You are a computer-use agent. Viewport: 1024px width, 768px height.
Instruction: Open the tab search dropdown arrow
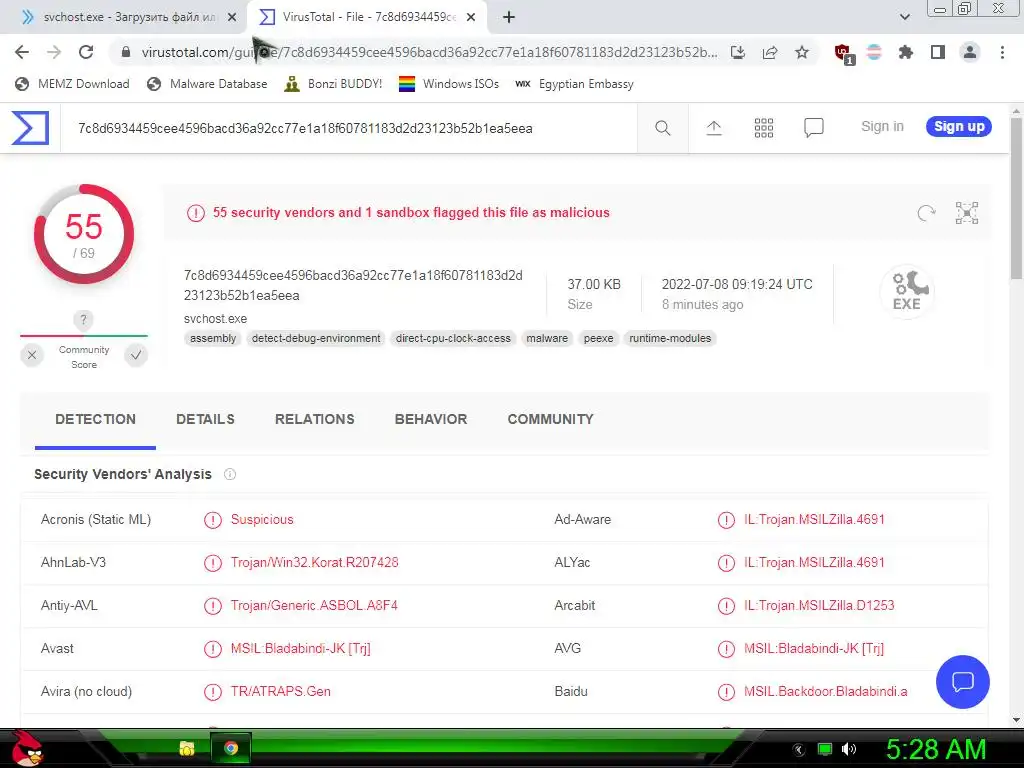point(904,17)
